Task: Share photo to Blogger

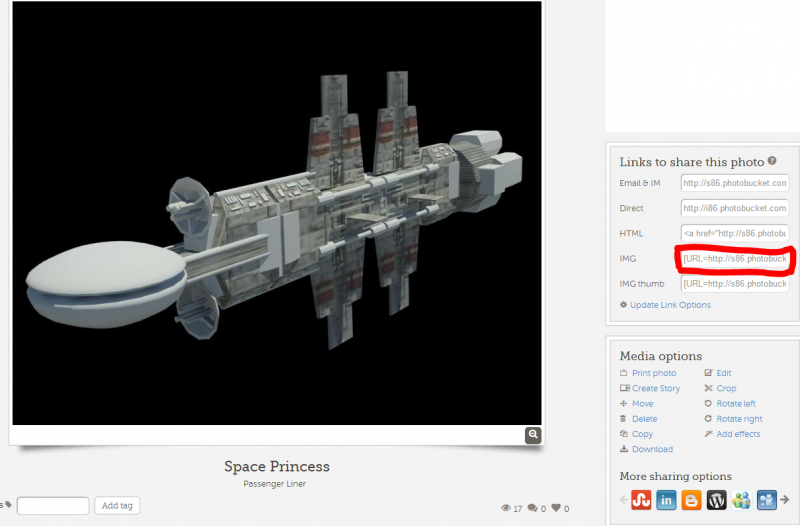Action: pyautogui.click(x=691, y=499)
